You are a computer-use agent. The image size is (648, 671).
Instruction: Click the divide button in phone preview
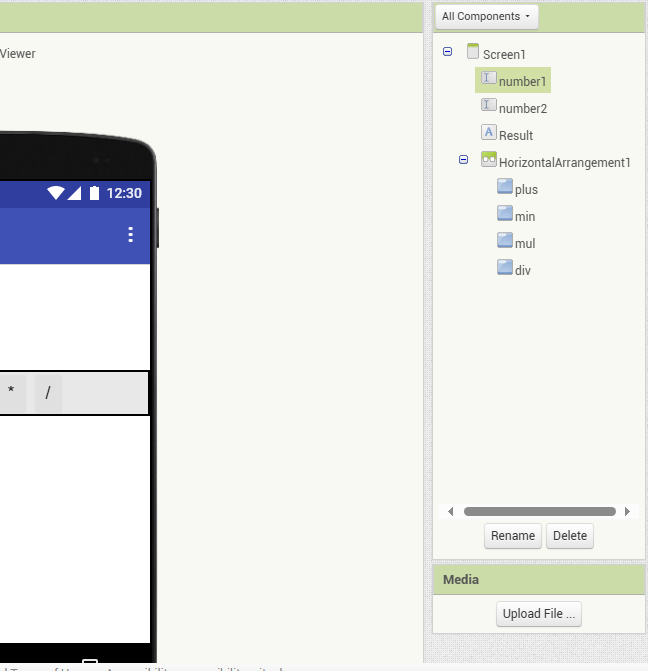(48, 393)
